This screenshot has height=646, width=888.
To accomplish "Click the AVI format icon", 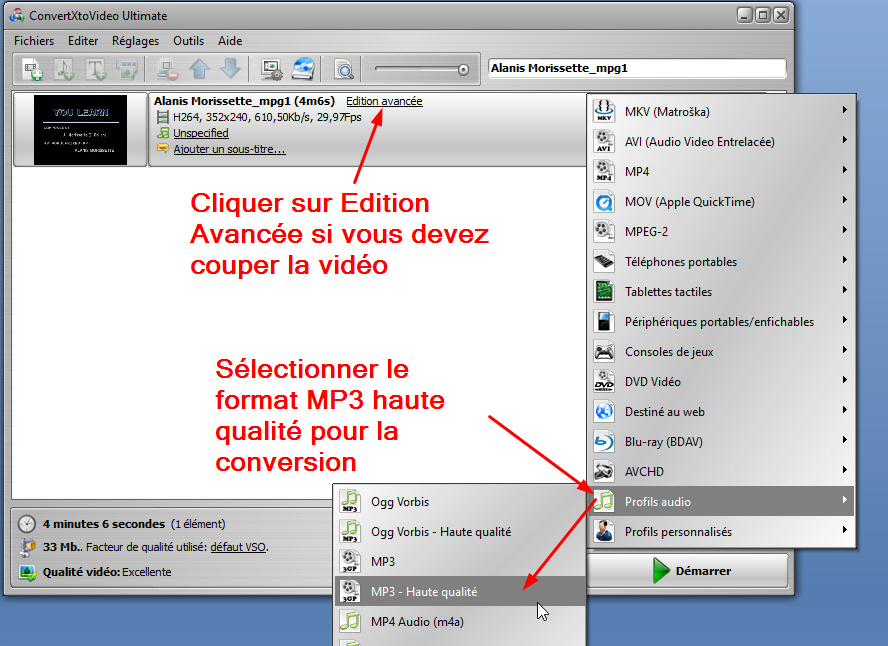I will click(604, 141).
